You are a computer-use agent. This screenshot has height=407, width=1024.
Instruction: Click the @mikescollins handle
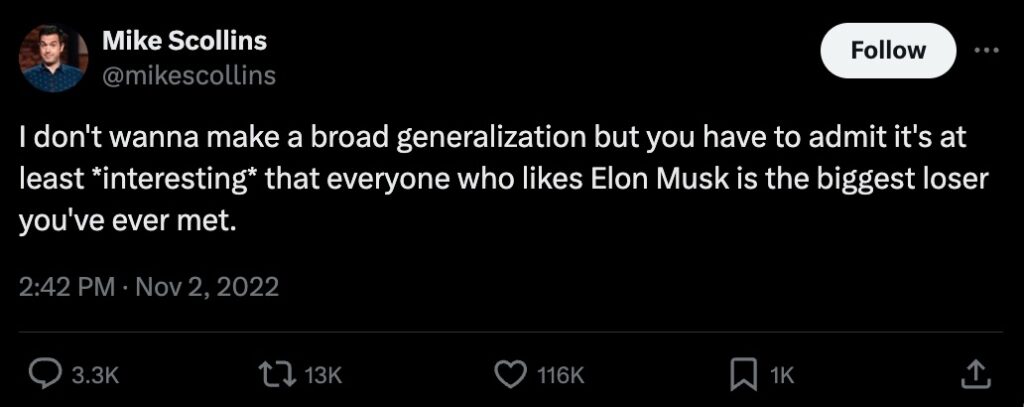[x=189, y=76]
